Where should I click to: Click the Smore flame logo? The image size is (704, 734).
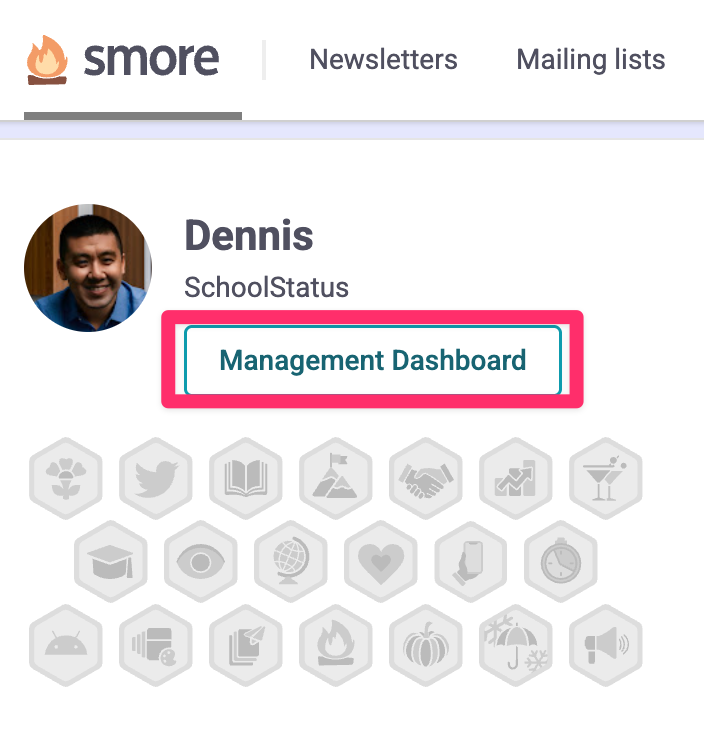pyautogui.click(x=47, y=60)
